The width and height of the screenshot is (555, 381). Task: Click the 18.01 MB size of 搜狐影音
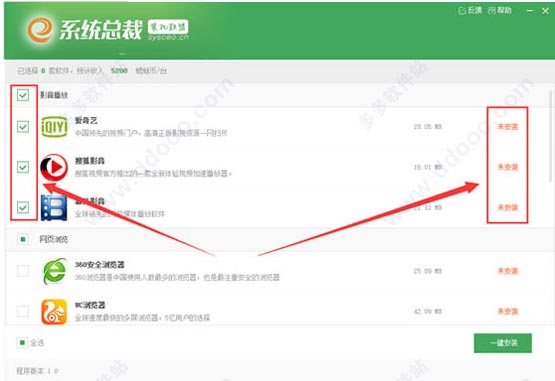tap(428, 167)
